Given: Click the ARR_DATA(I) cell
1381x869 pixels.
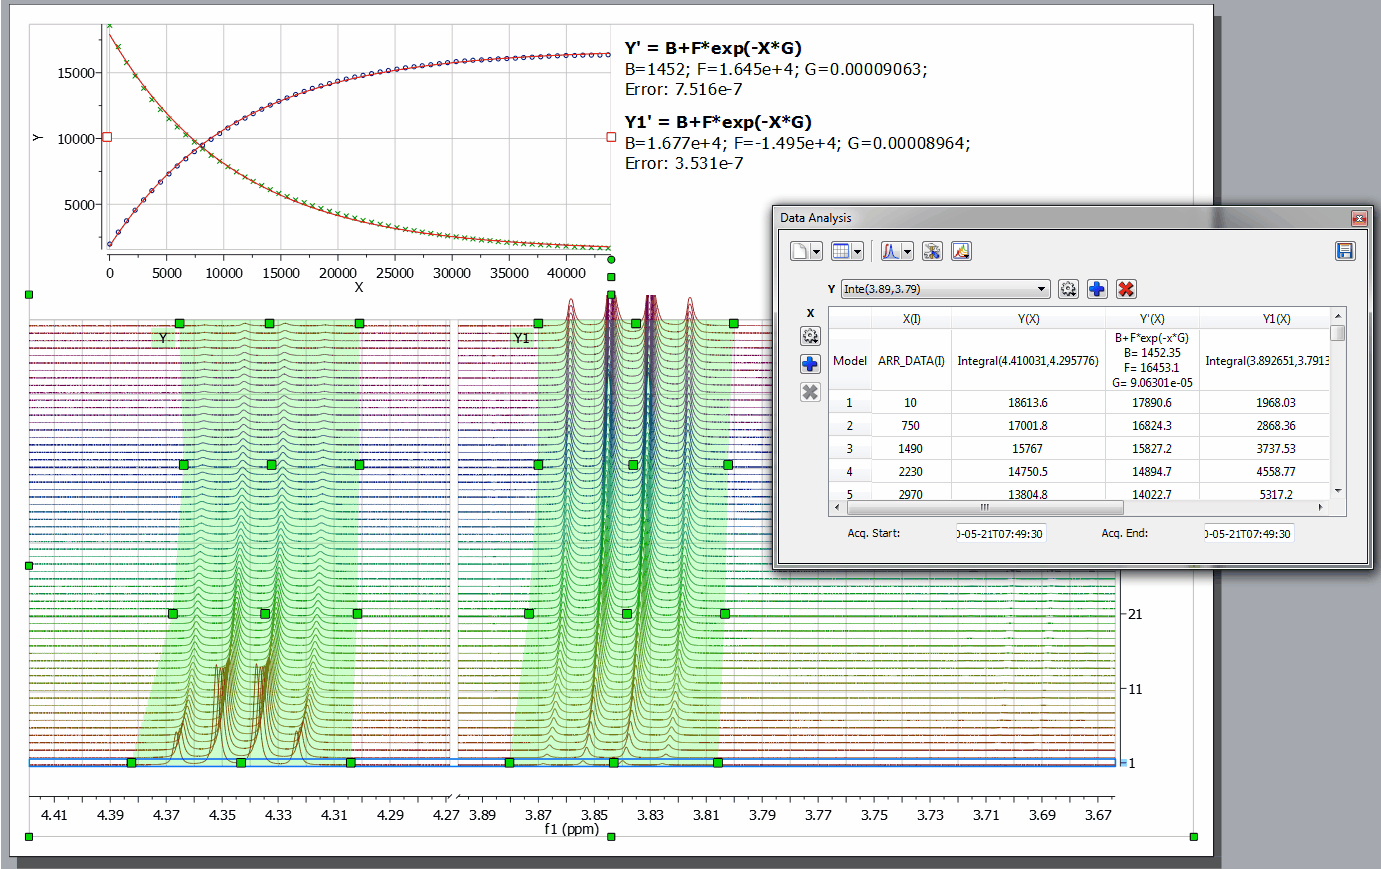Looking at the screenshot, I should pos(911,360).
